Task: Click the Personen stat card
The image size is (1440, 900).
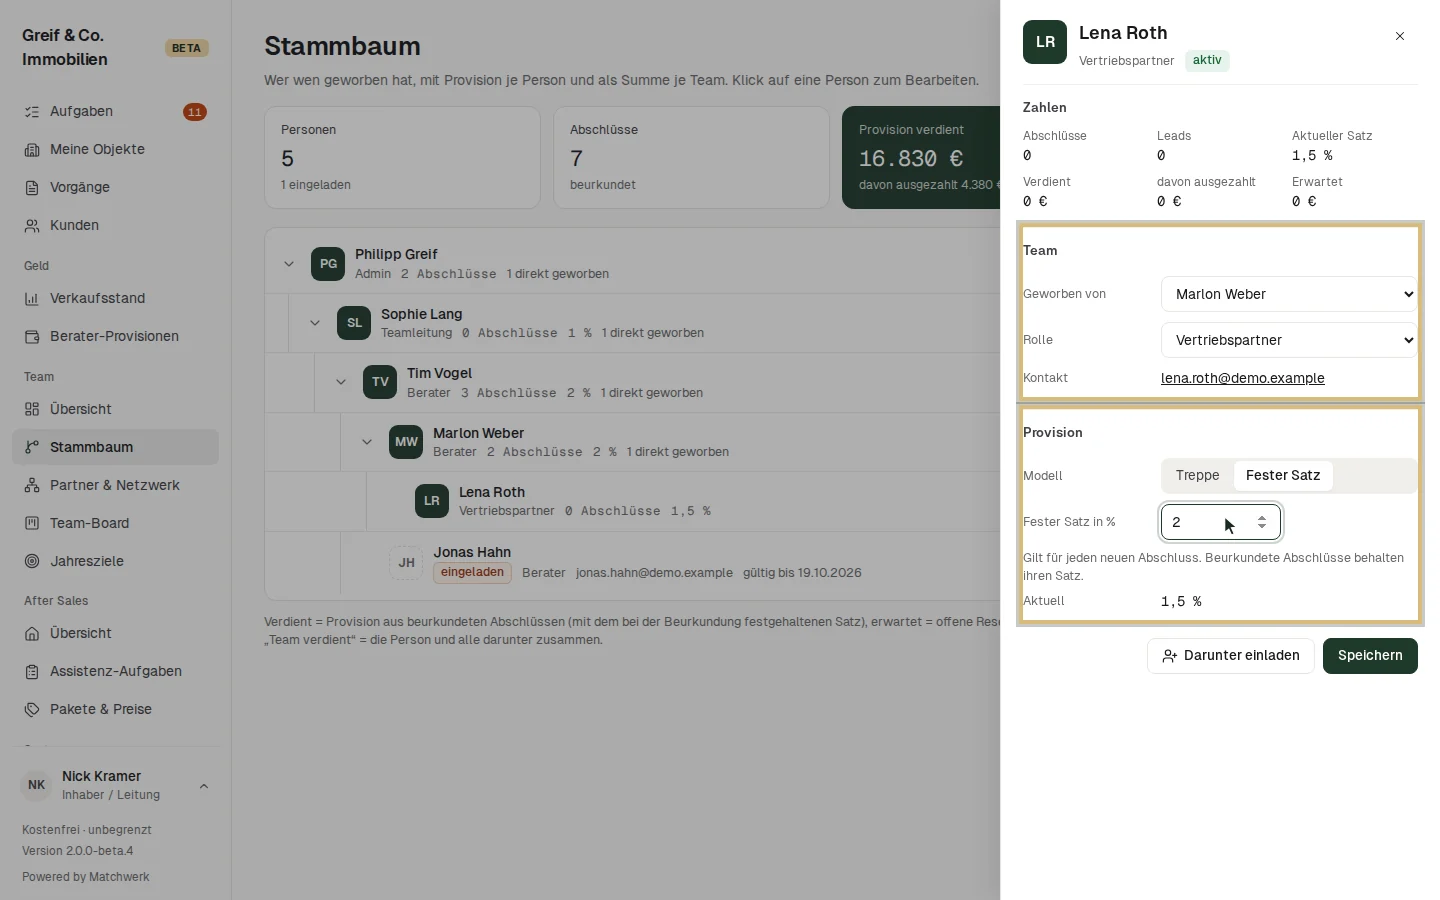Action: coord(402,158)
